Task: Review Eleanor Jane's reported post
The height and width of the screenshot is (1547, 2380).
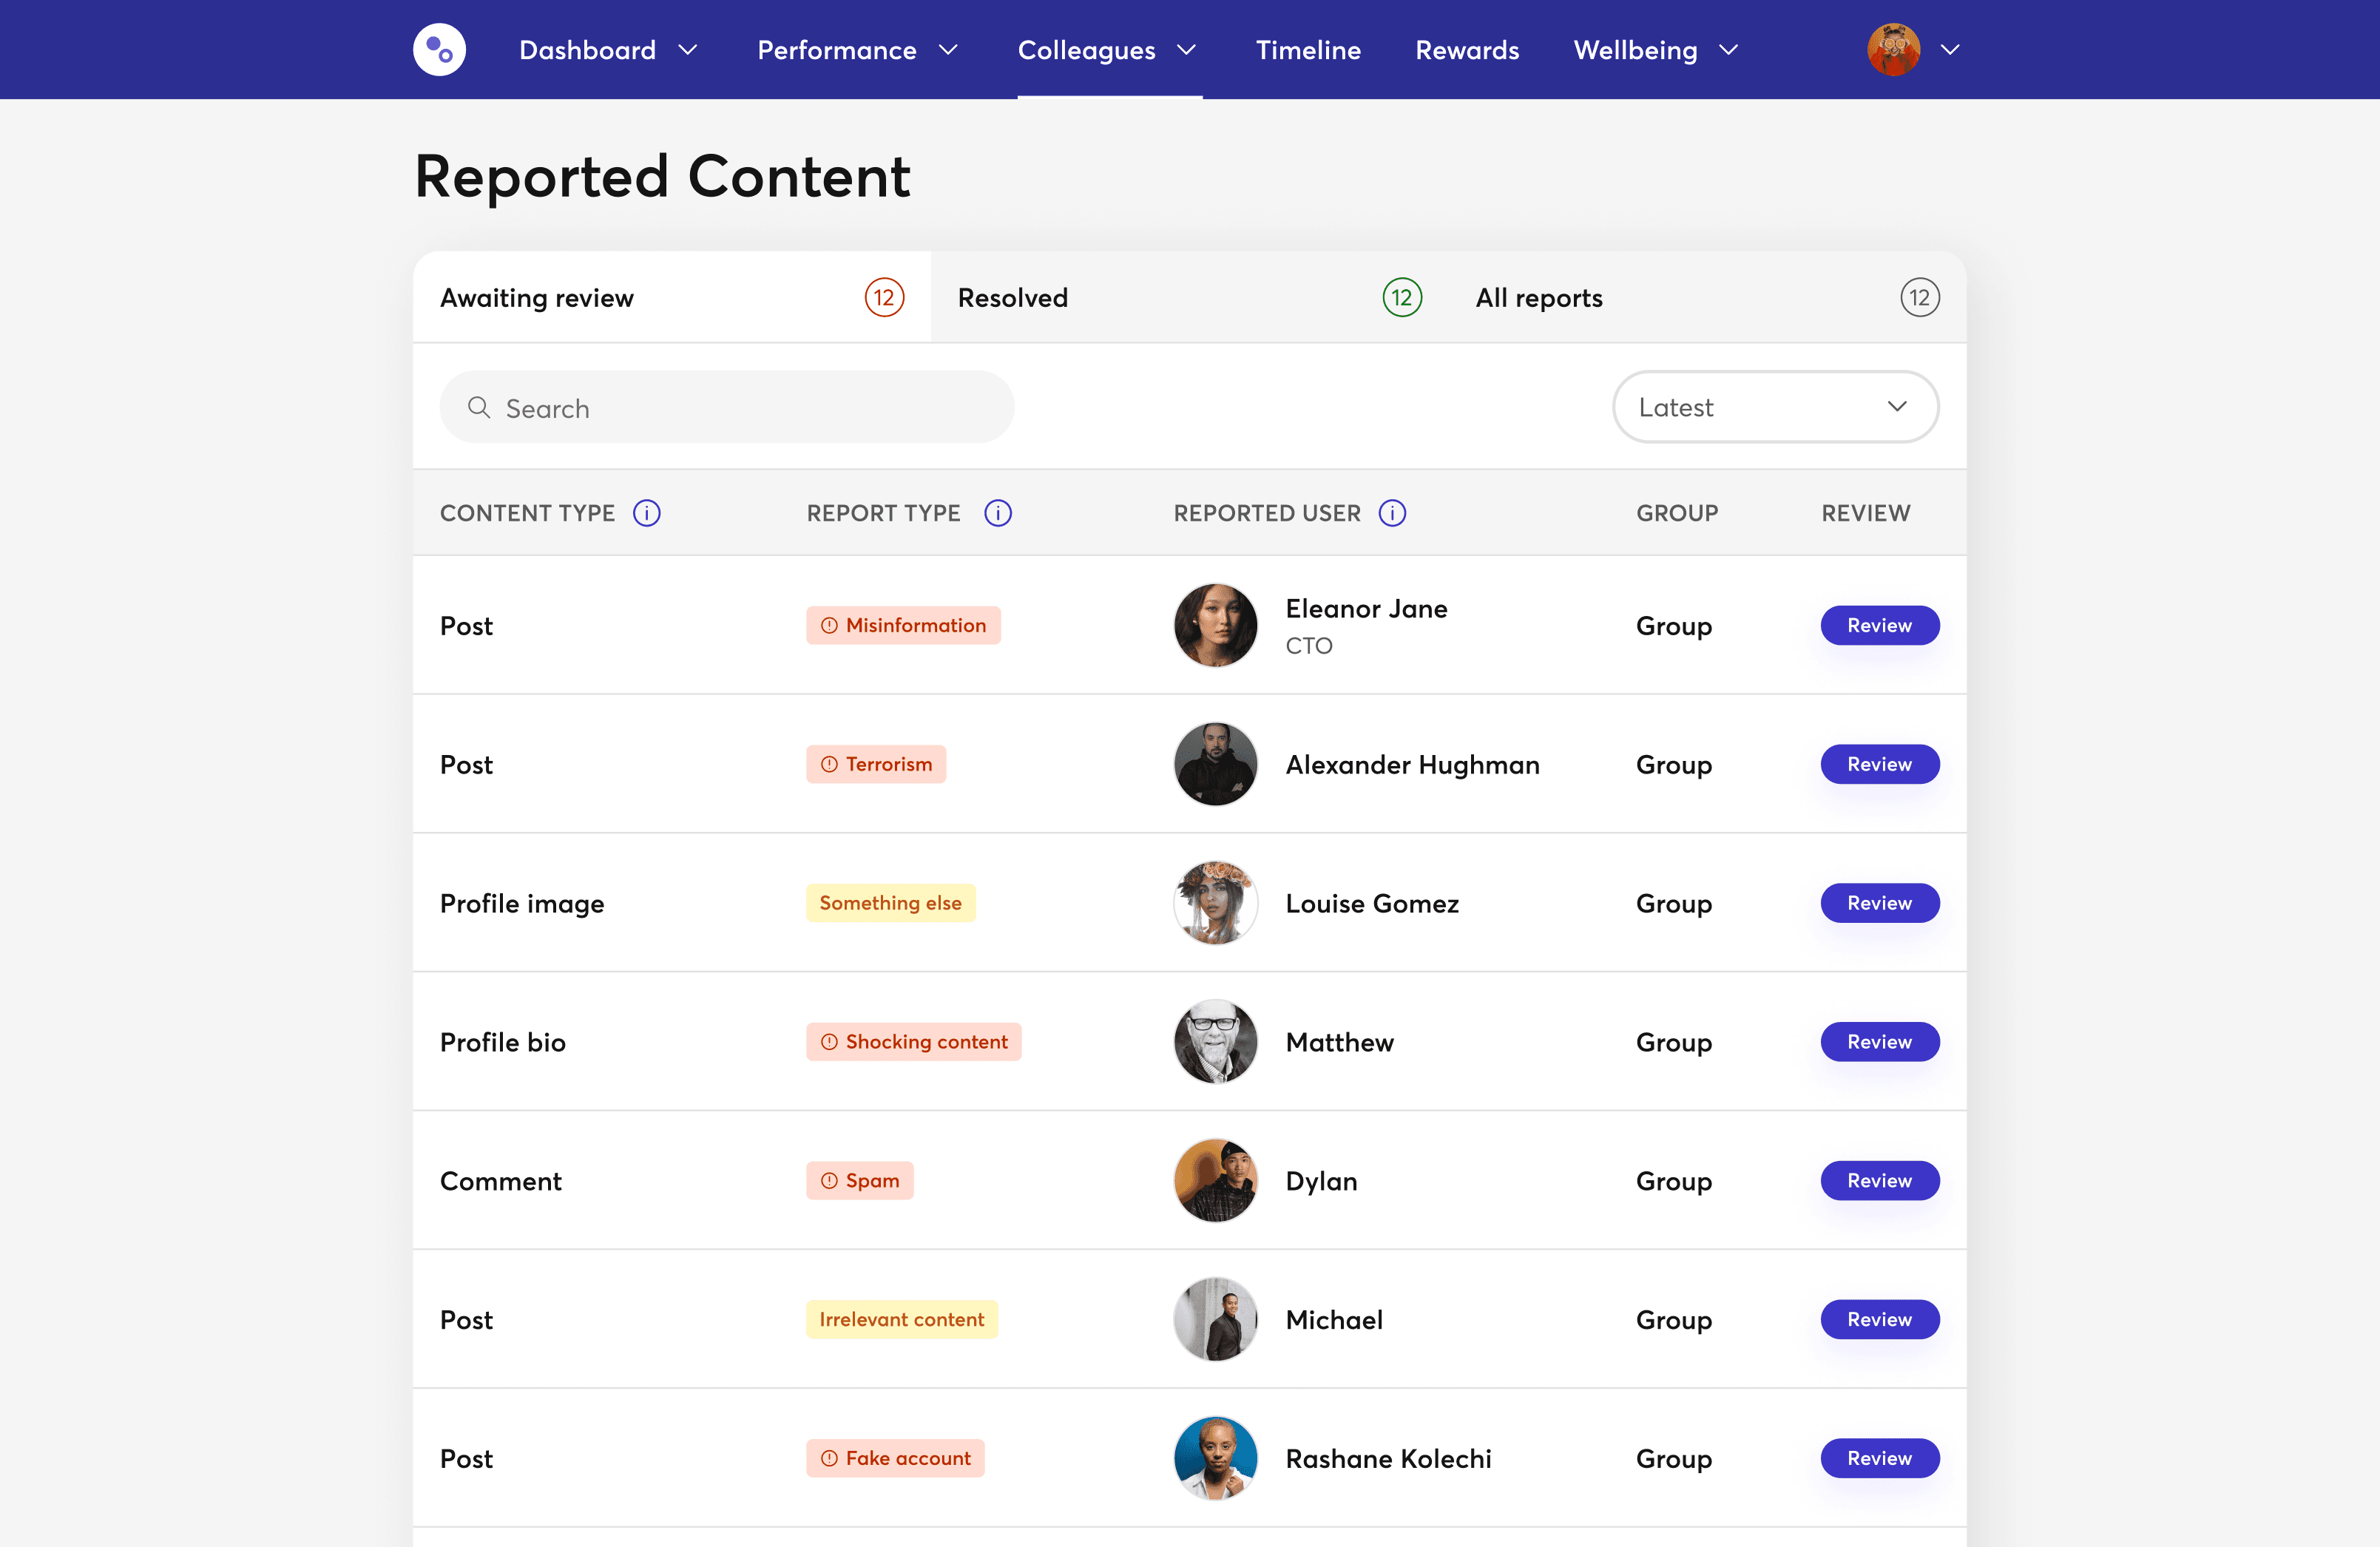Action: [1879, 625]
